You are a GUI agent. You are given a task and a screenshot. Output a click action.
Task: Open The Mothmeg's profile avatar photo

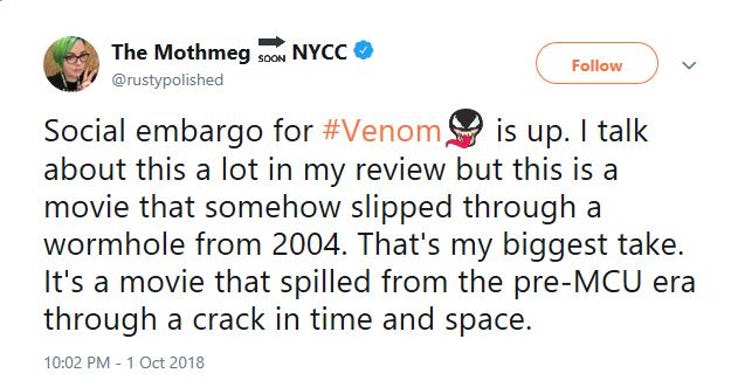coord(72,64)
